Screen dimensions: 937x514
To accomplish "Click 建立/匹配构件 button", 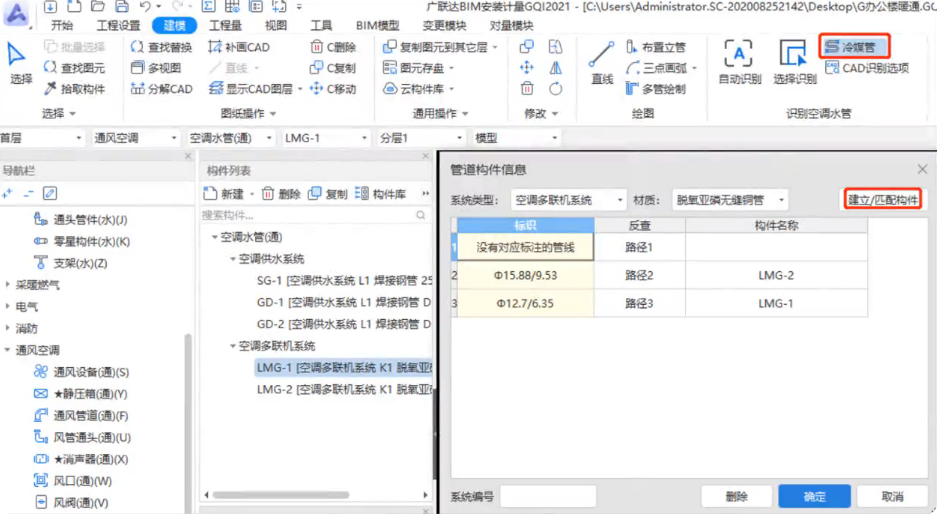I will coord(883,199).
